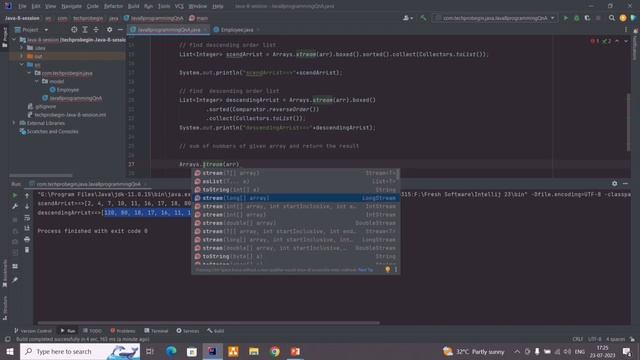Screen dimensions: 640x360
Task: Open the Problems tool window tab
Action: click(x=123, y=331)
